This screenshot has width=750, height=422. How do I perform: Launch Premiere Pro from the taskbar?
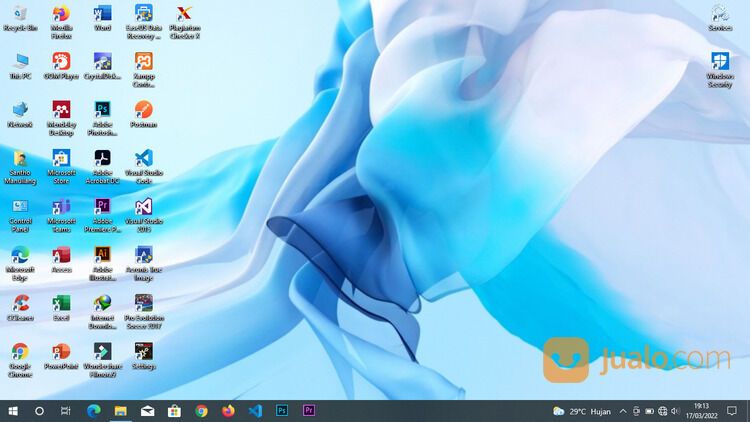coord(309,411)
